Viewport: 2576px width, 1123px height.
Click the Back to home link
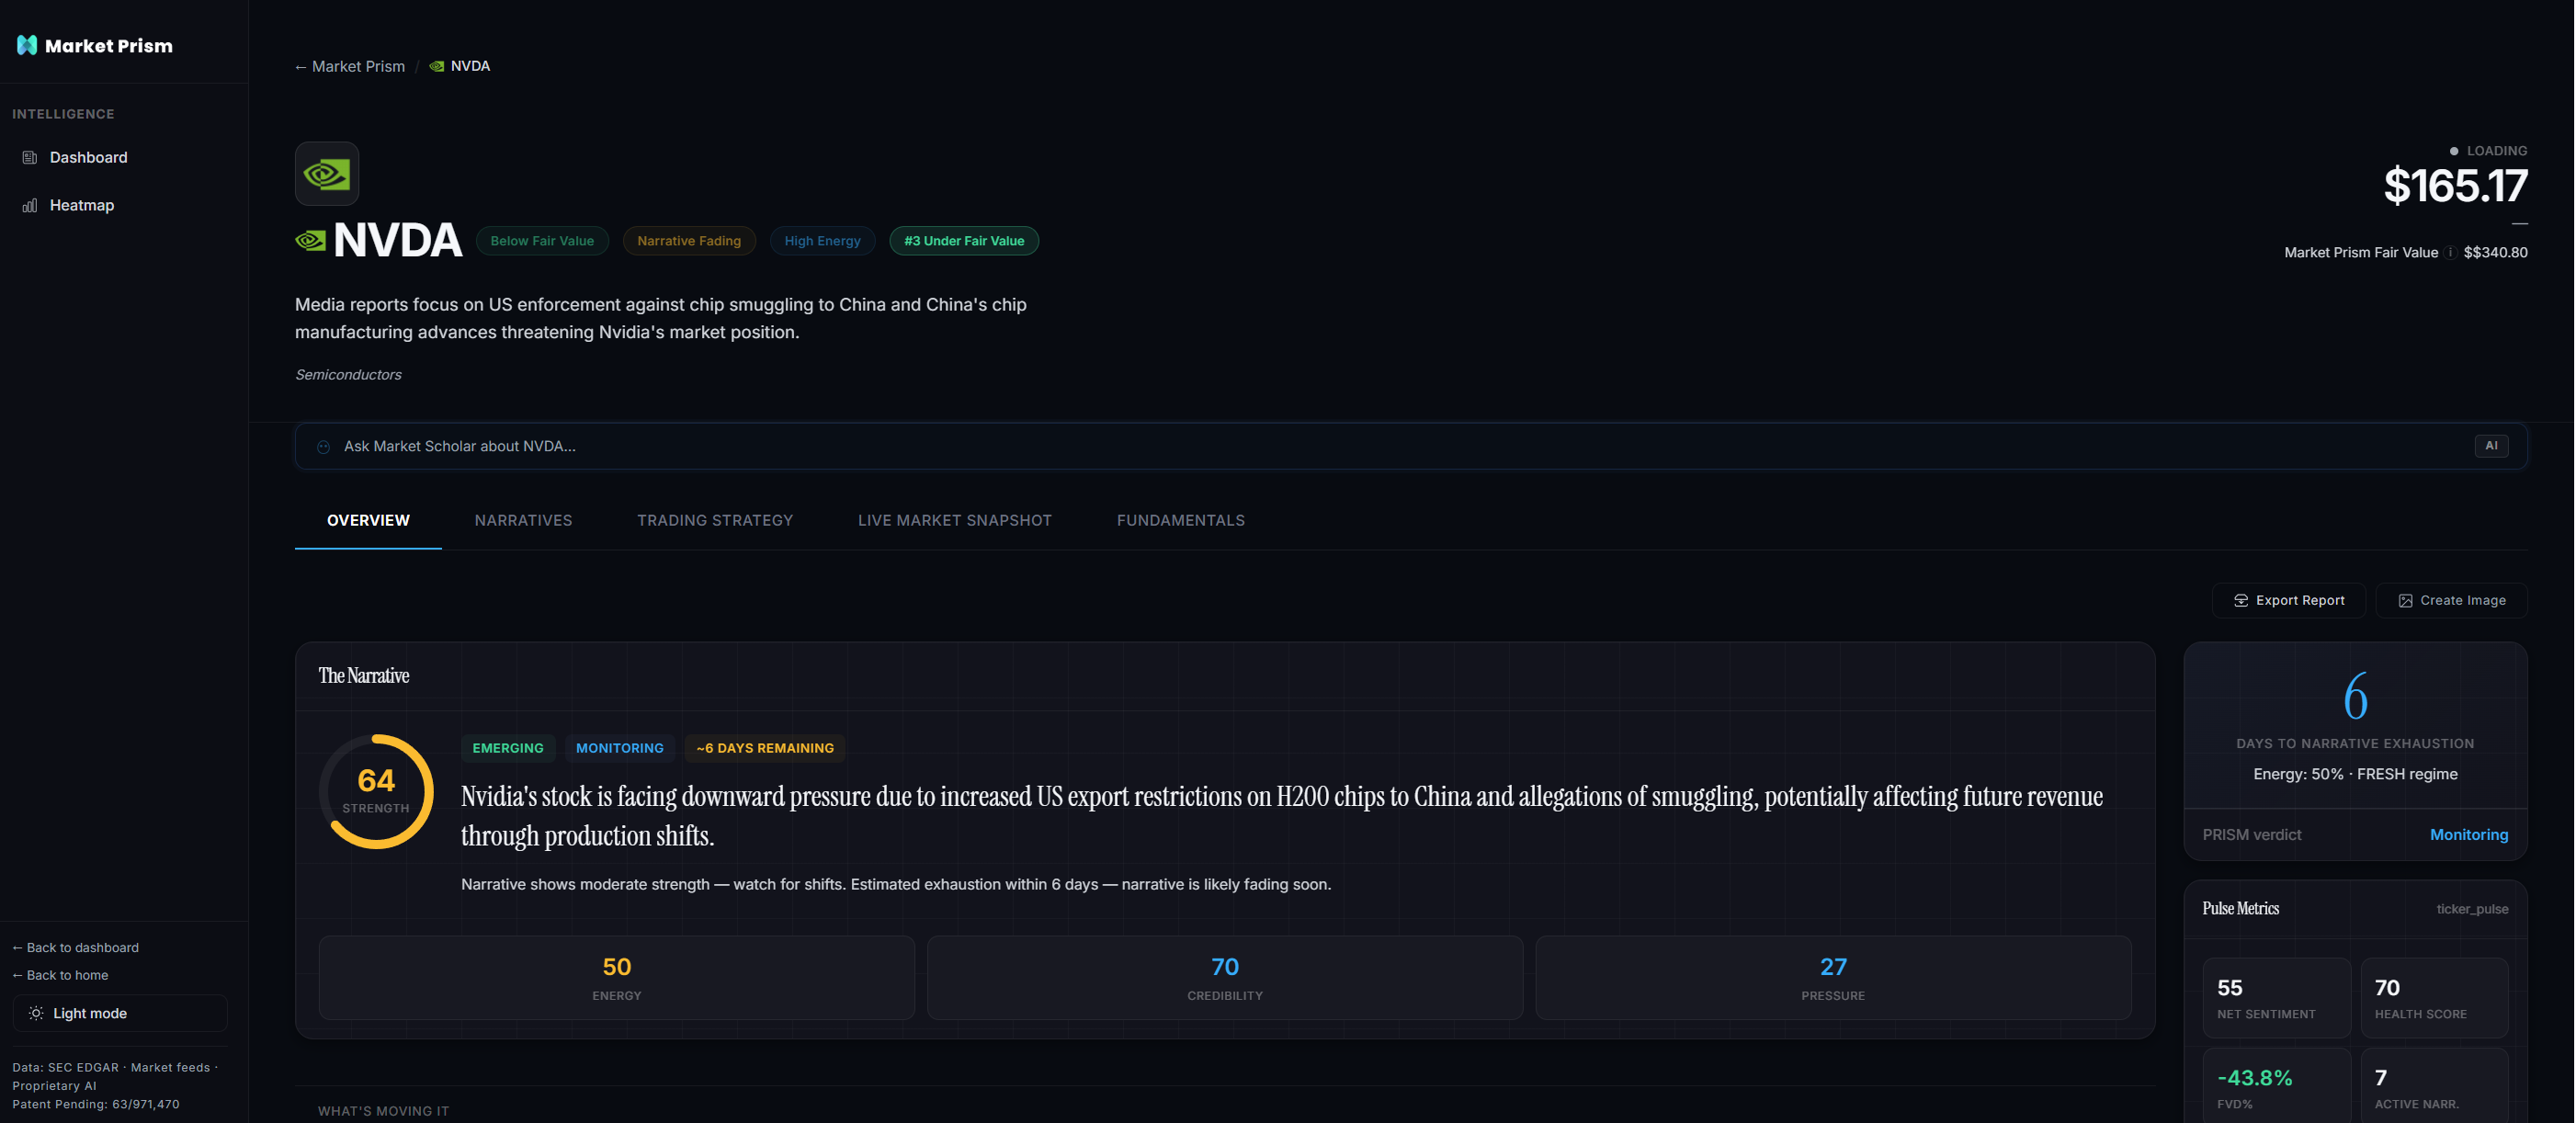[x=59, y=975]
